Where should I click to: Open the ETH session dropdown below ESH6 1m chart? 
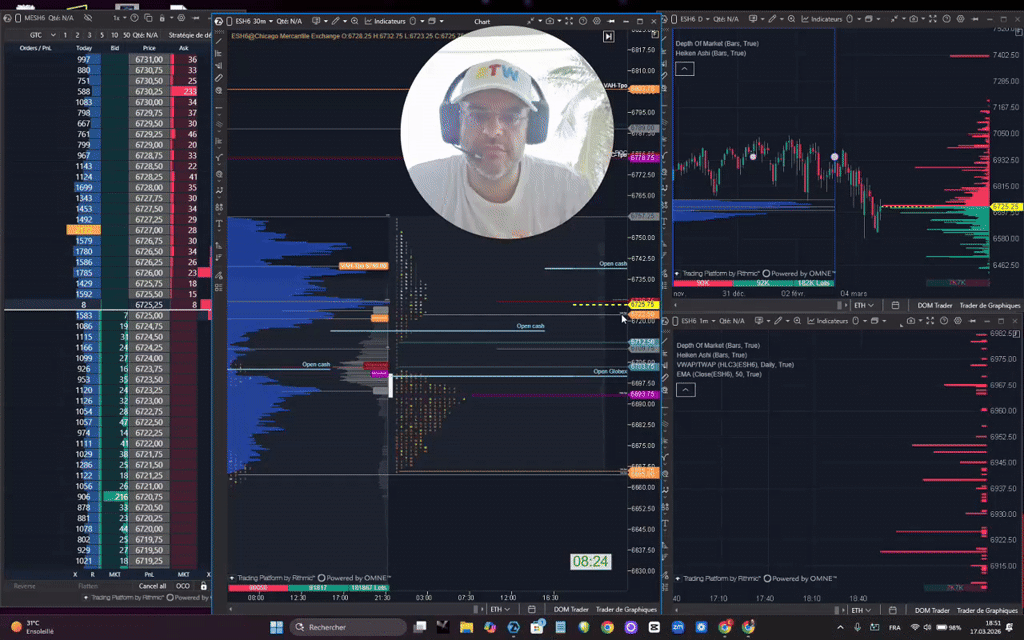point(861,610)
